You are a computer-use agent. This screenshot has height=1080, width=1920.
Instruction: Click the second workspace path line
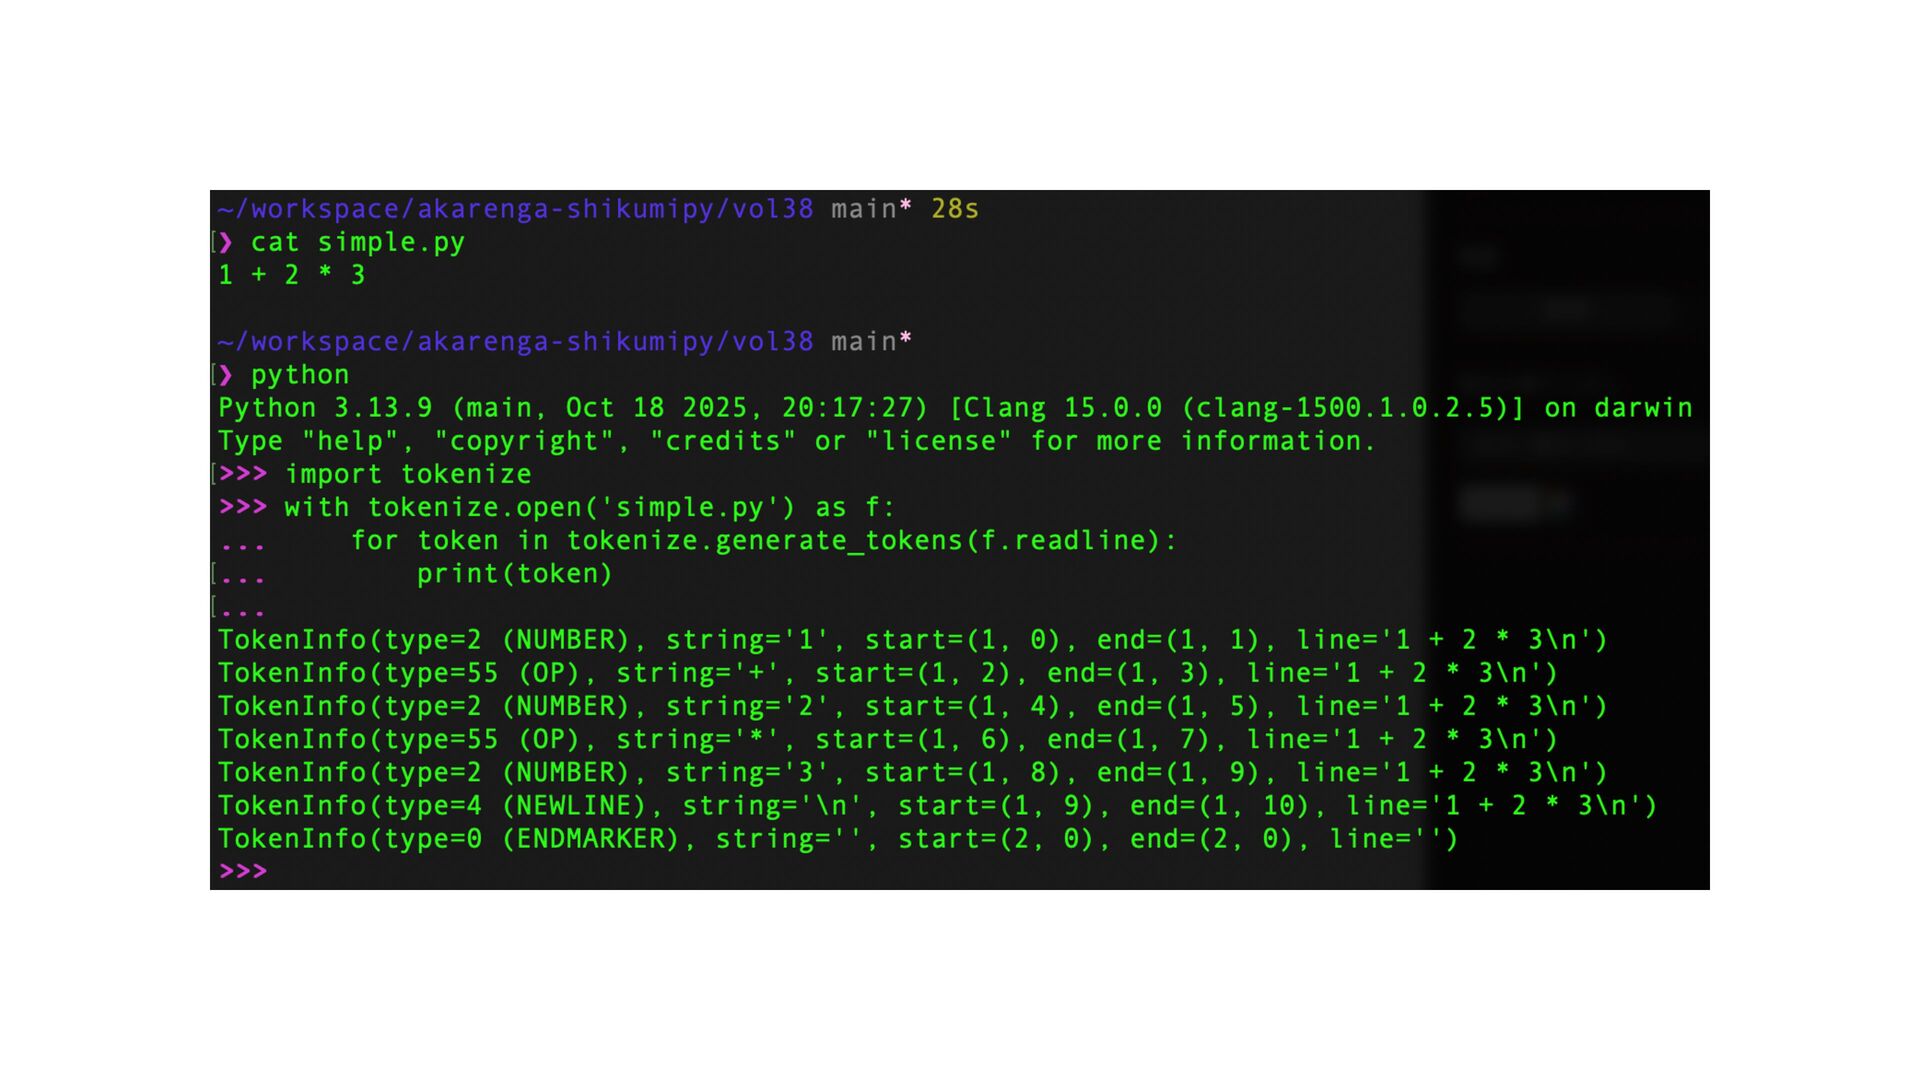tap(565, 342)
